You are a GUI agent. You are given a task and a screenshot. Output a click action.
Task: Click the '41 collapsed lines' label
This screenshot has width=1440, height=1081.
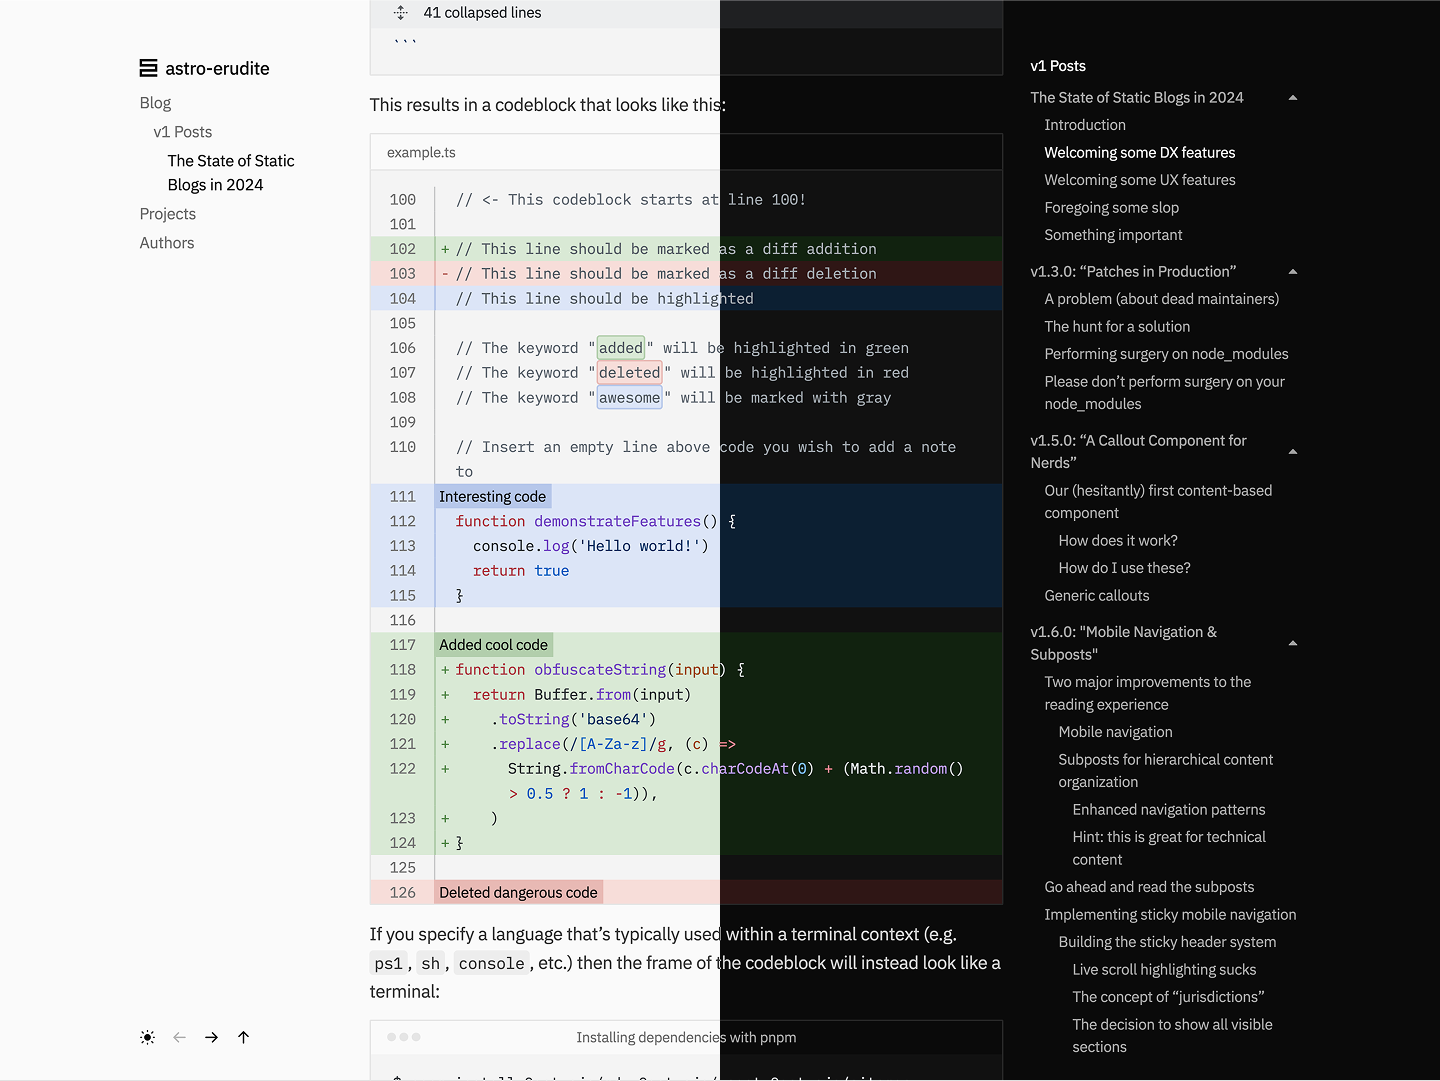[x=482, y=13]
